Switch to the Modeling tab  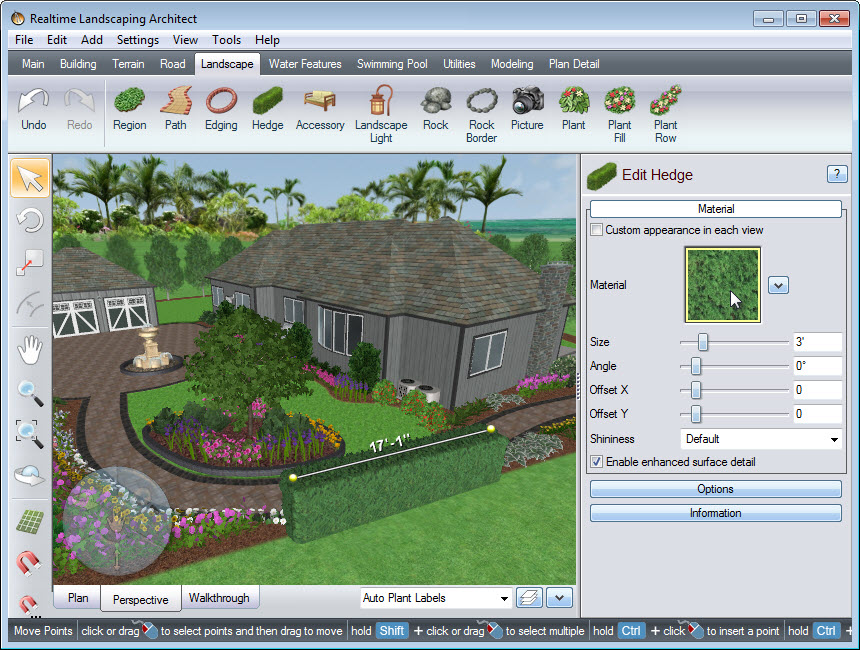pos(512,64)
